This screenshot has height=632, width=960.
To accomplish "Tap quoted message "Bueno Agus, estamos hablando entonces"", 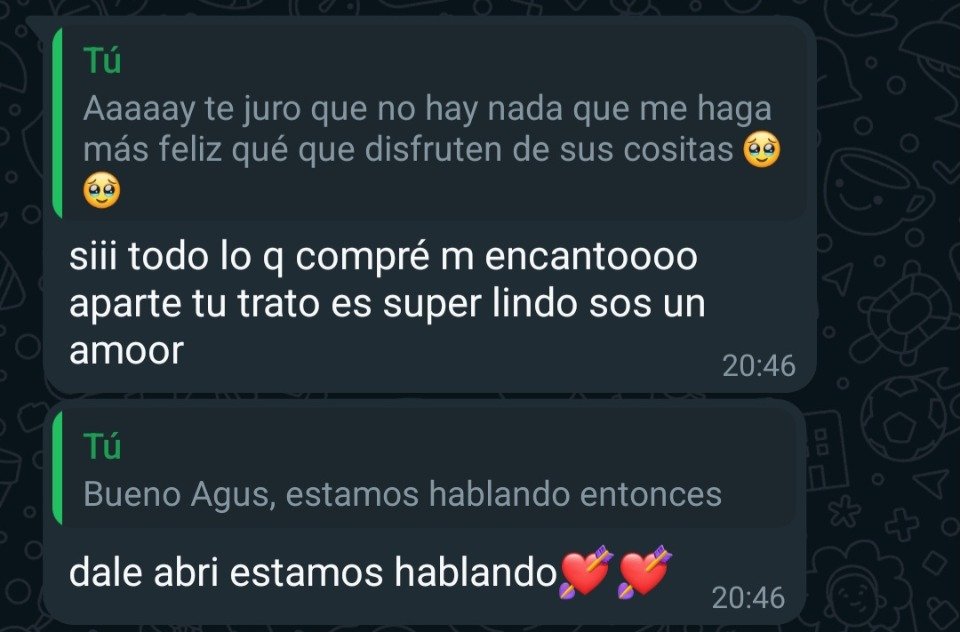I will tap(425, 468).
